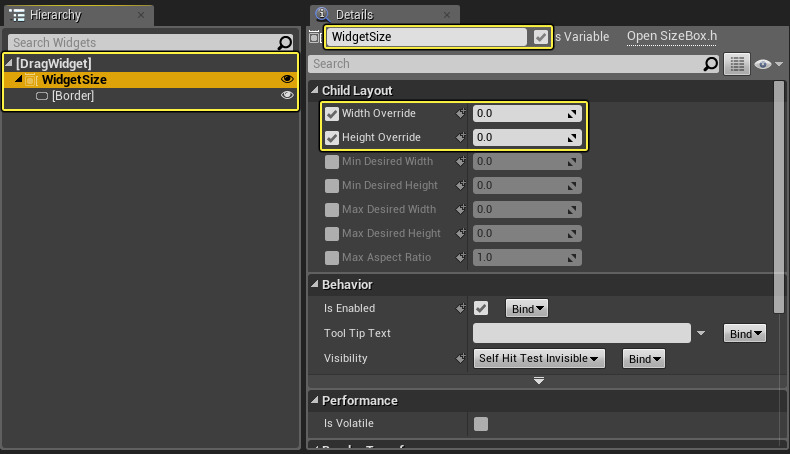This screenshot has height=454, width=790.
Task: Open the Details view options eye icon
Action: click(x=765, y=64)
